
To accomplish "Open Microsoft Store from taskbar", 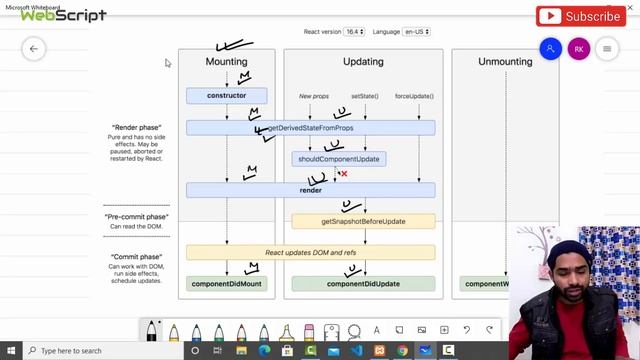I will (x=287, y=351).
